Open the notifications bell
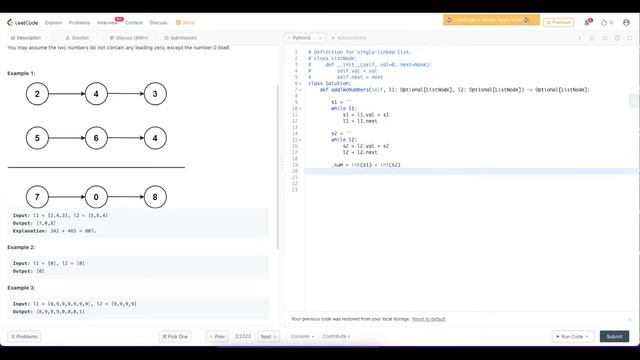The height and width of the screenshot is (360, 640). 587,22
